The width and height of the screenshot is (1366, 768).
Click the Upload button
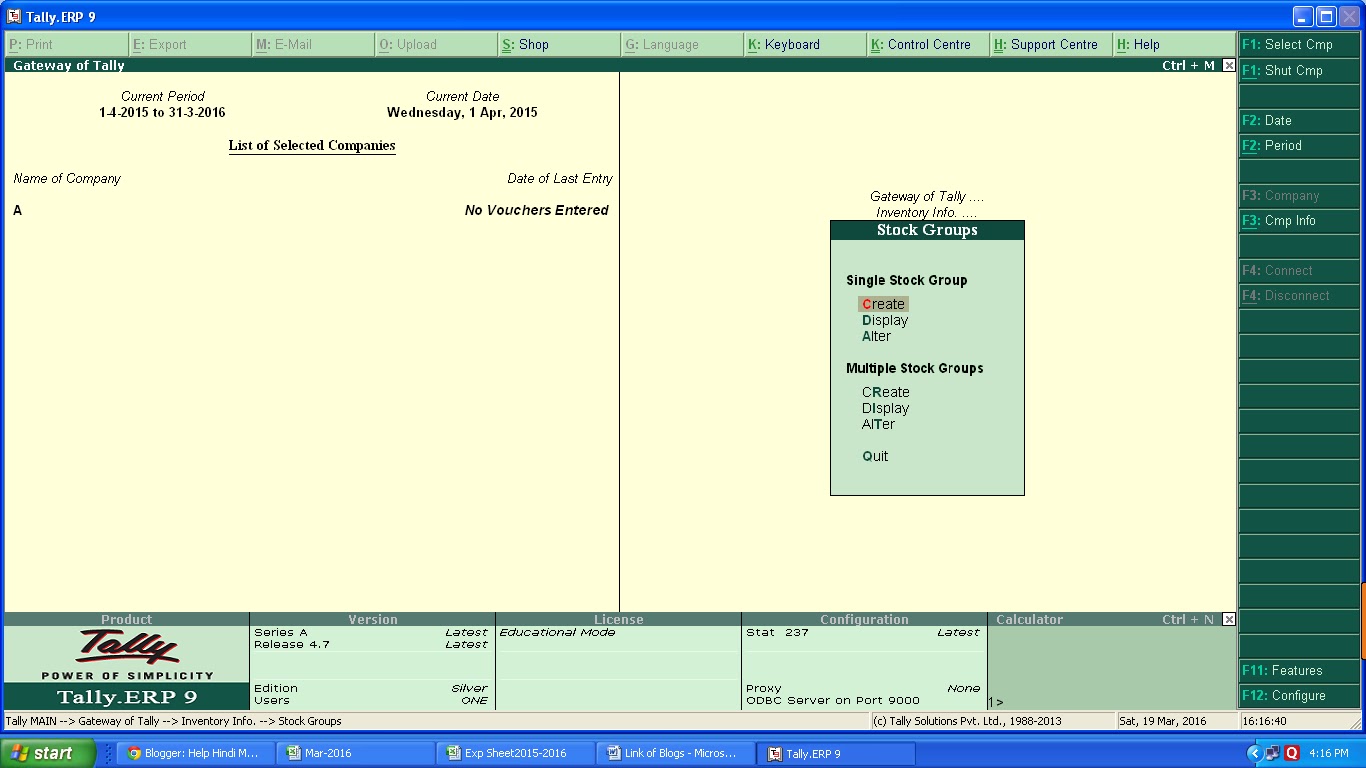(x=436, y=45)
